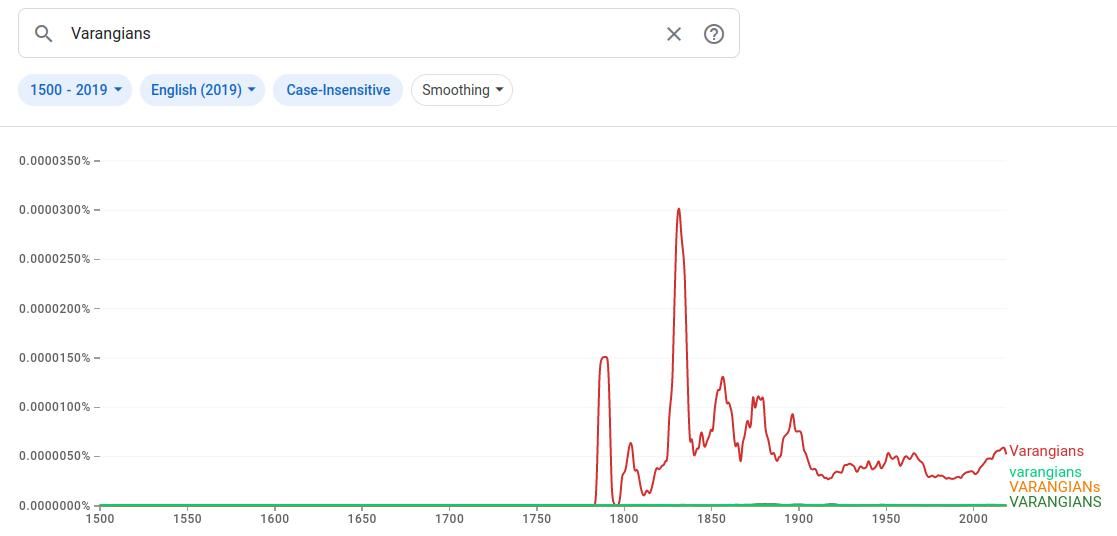Click the 1900 x-axis year label
This screenshot has width=1117, height=536.
tap(798, 519)
